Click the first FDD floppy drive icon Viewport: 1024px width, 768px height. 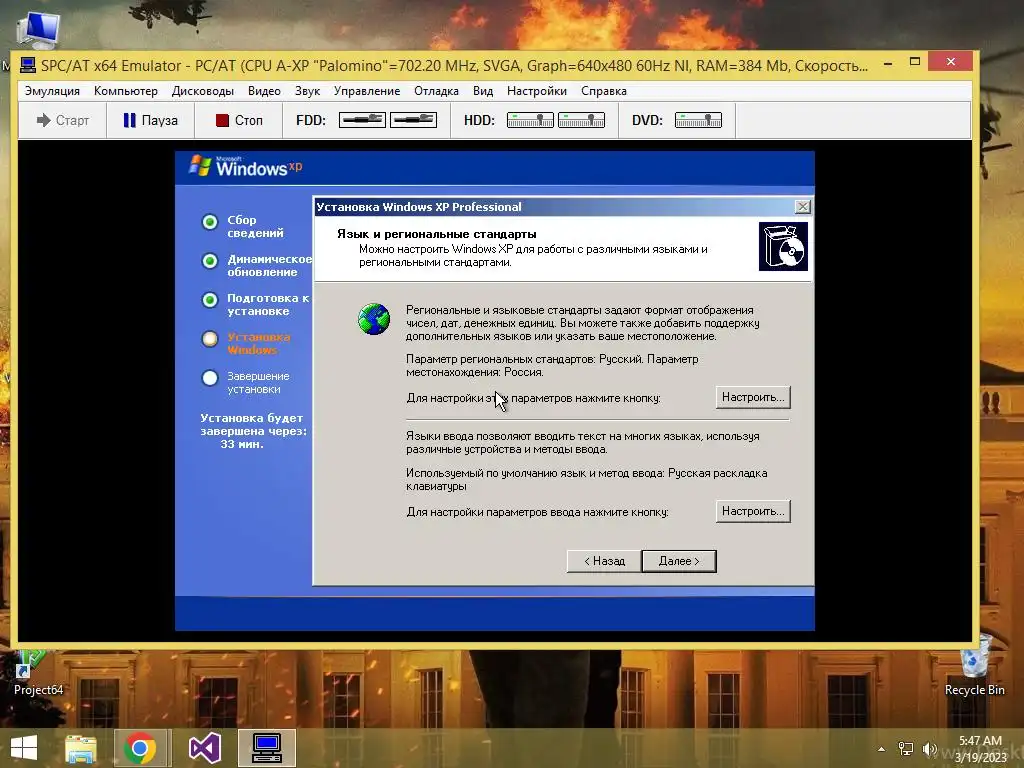362,120
